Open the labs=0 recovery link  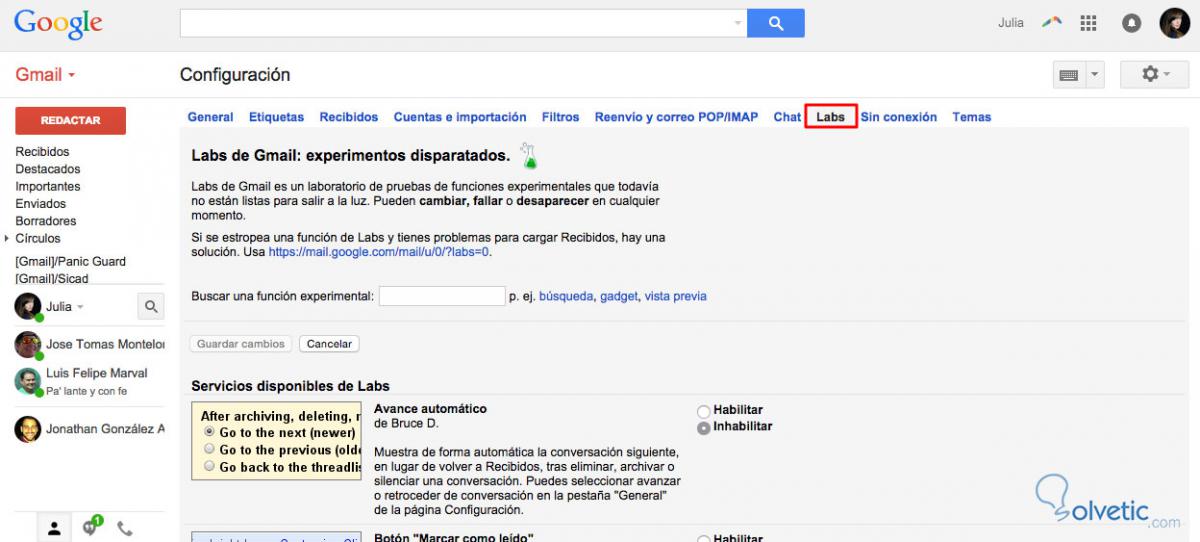click(379, 252)
